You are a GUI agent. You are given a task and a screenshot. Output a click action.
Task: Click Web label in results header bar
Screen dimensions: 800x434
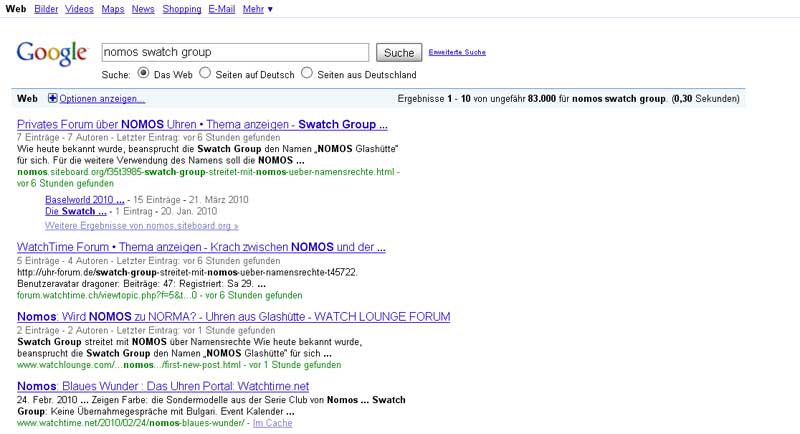tap(27, 98)
